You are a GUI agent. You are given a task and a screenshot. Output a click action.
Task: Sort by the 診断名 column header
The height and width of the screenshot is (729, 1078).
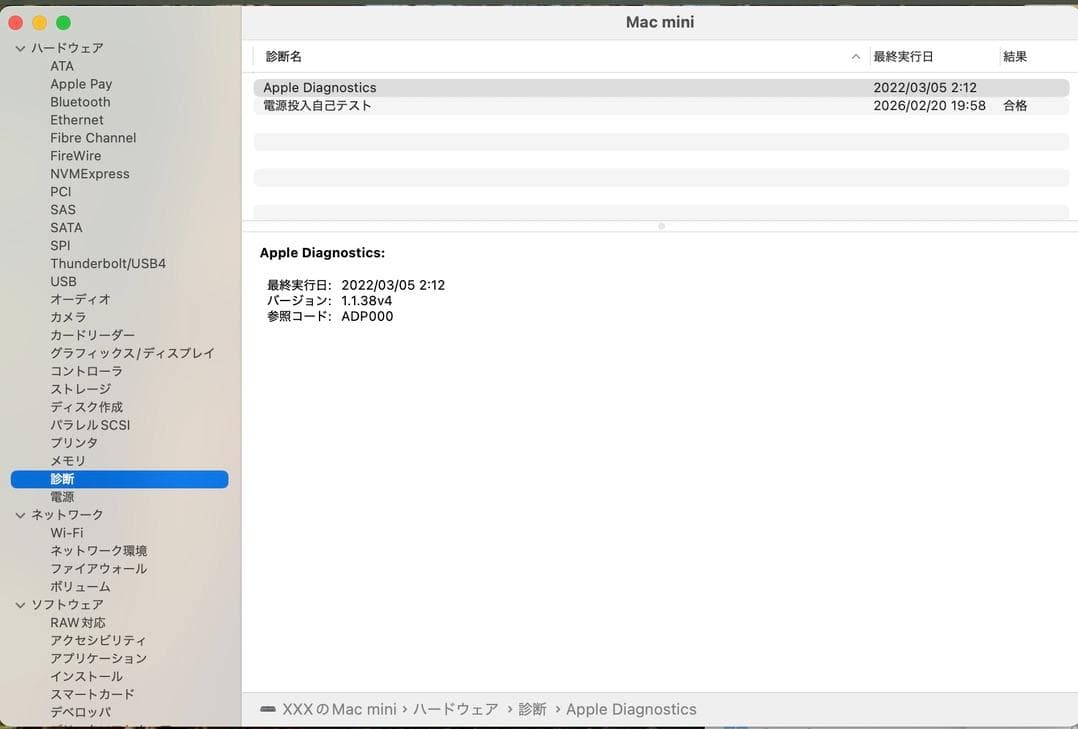[283, 56]
